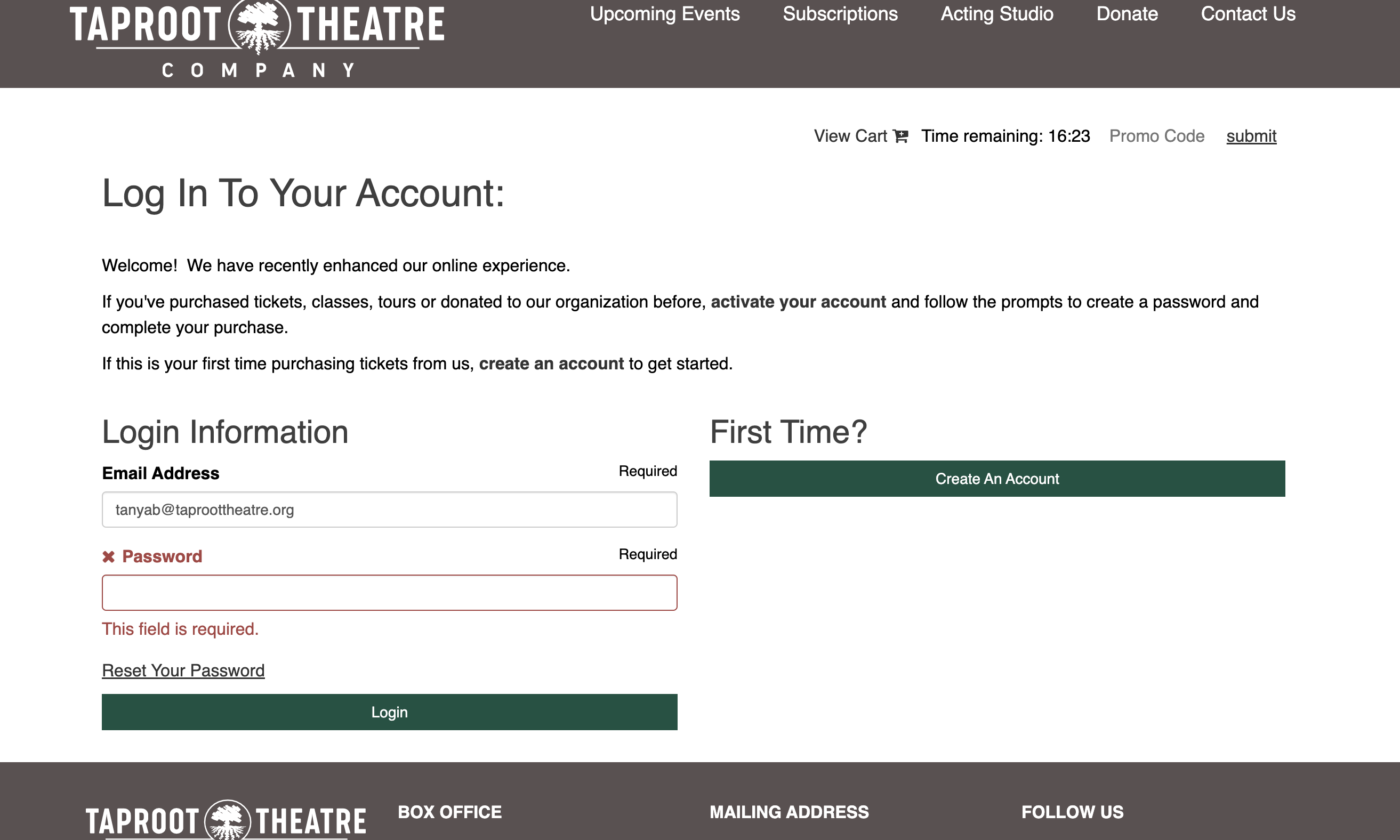Open the Subscriptions menu item
1400x840 pixels.
pos(840,14)
